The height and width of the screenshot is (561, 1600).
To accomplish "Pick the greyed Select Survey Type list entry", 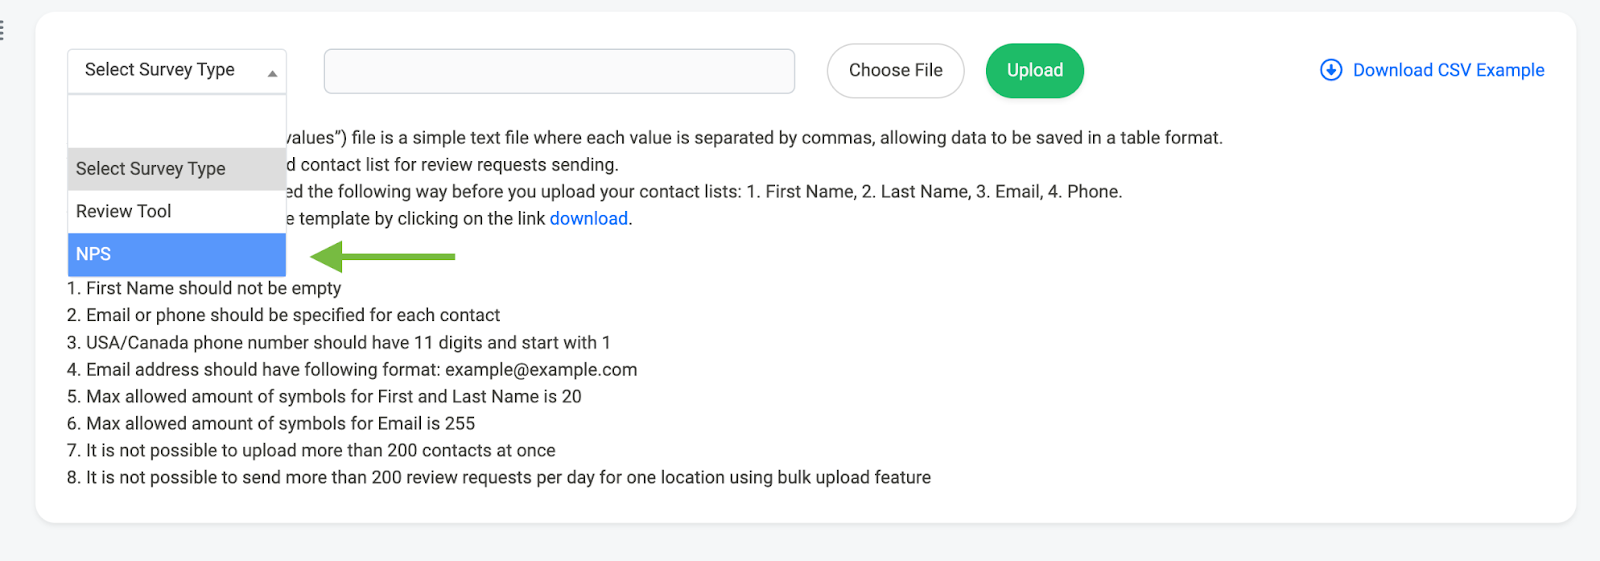I will click(176, 169).
